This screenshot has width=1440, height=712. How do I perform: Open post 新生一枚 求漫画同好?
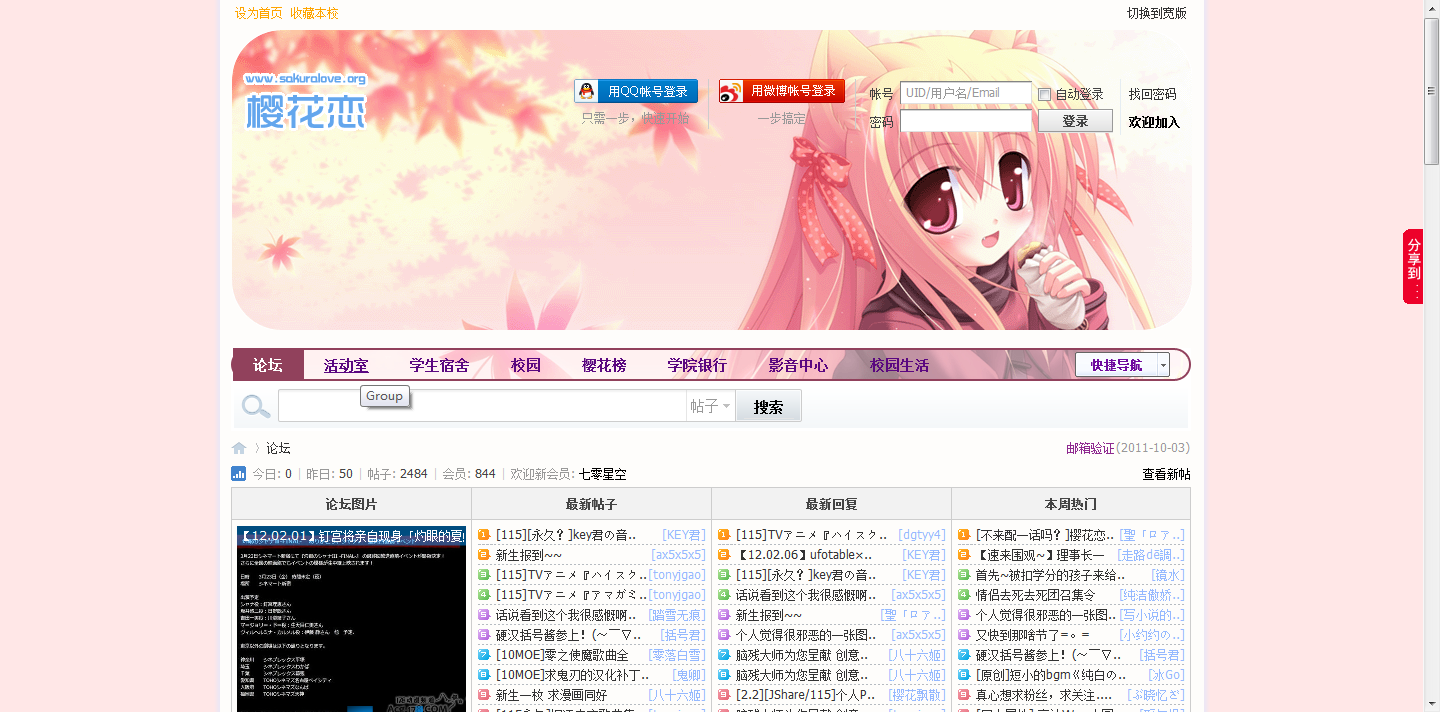click(x=551, y=695)
